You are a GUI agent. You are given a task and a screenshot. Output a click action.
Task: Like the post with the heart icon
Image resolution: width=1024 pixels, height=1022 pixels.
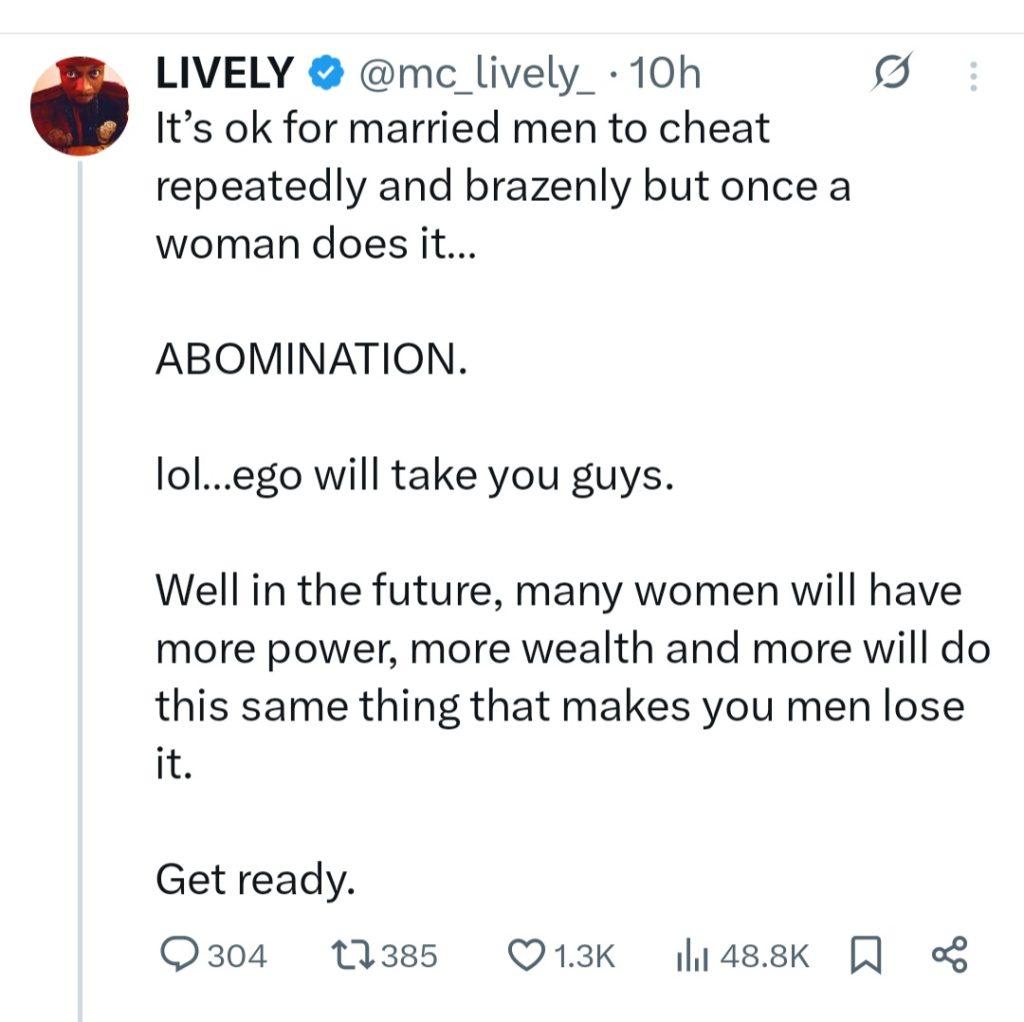[x=526, y=955]
